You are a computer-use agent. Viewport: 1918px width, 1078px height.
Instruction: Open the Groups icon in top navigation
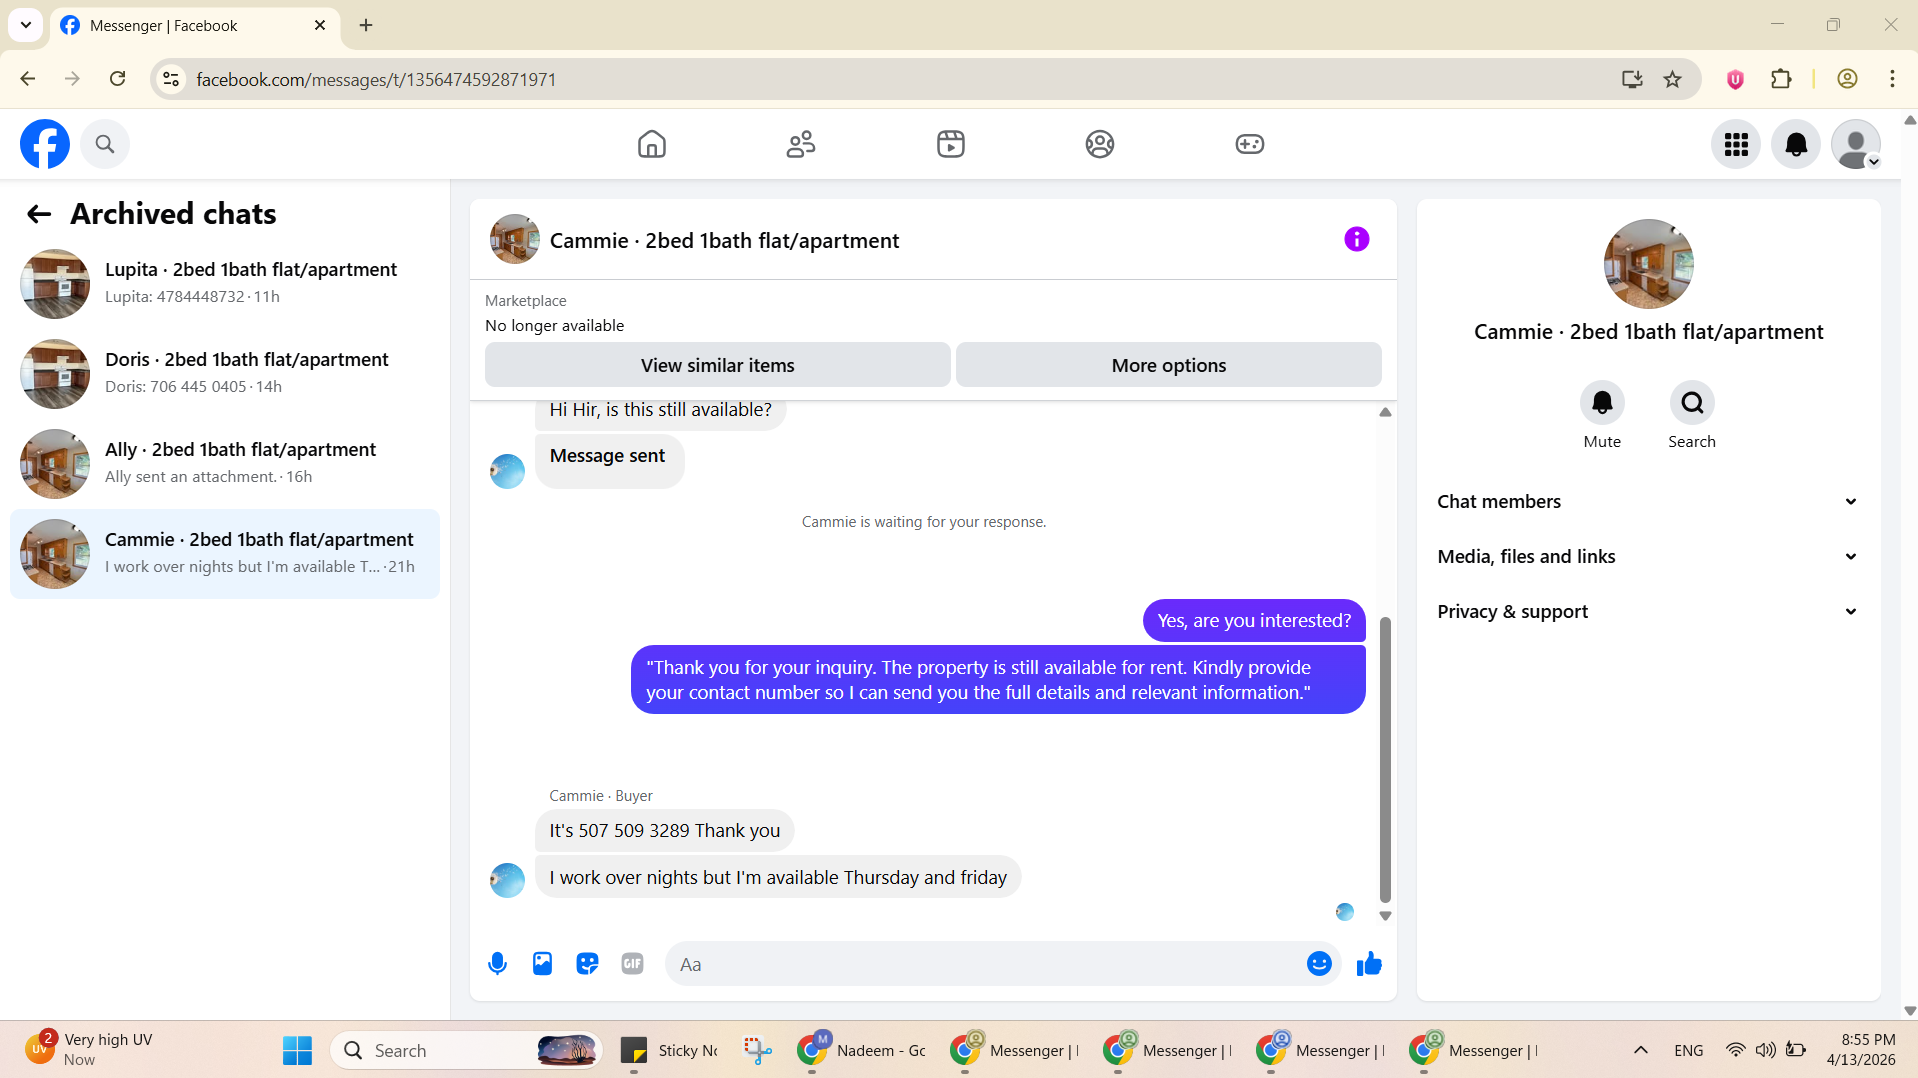pos(1100,144)
